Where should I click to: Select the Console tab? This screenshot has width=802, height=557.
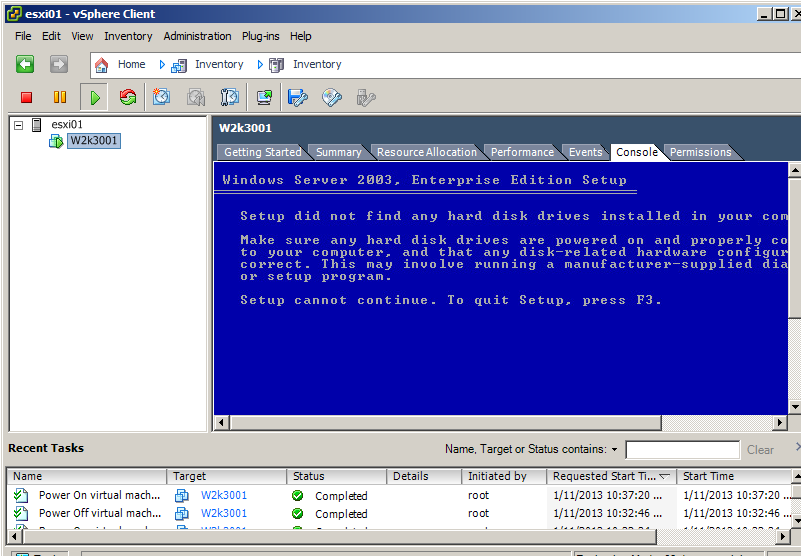coord(637,152)
